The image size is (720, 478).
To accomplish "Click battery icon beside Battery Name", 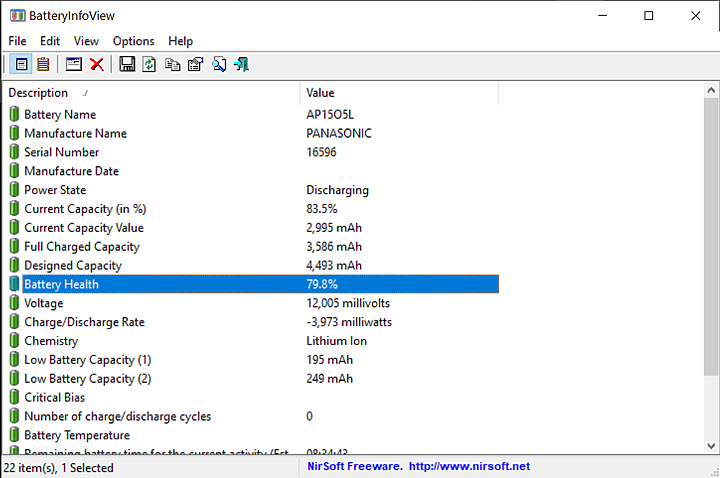I will (x=15, y=114).
